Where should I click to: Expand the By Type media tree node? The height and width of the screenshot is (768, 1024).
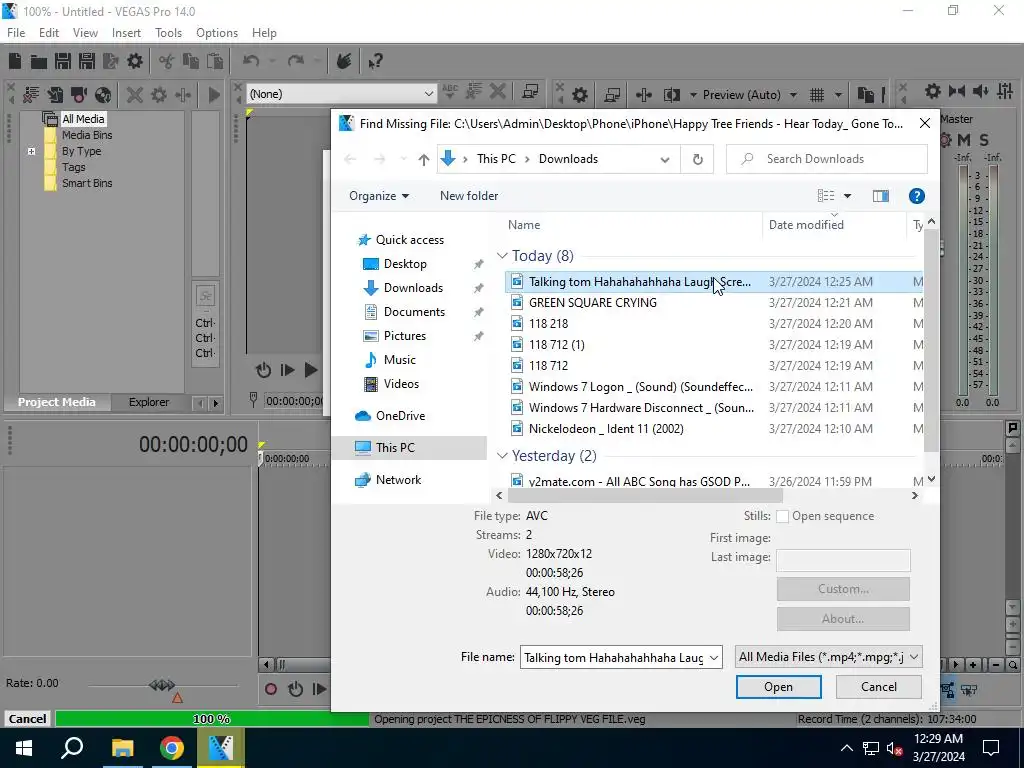[x=31, y=151]
